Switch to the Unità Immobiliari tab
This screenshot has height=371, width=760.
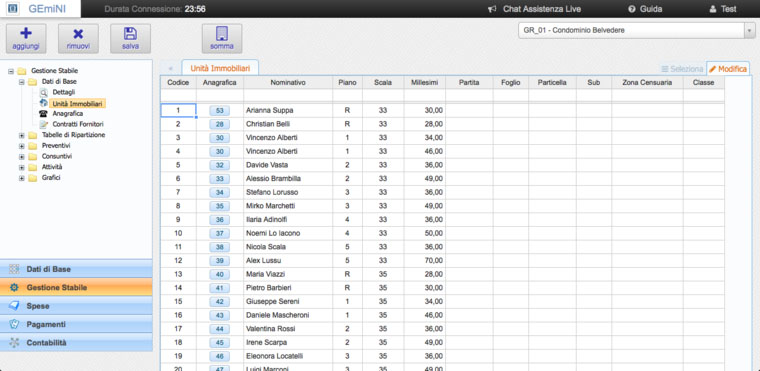point(220,68)
